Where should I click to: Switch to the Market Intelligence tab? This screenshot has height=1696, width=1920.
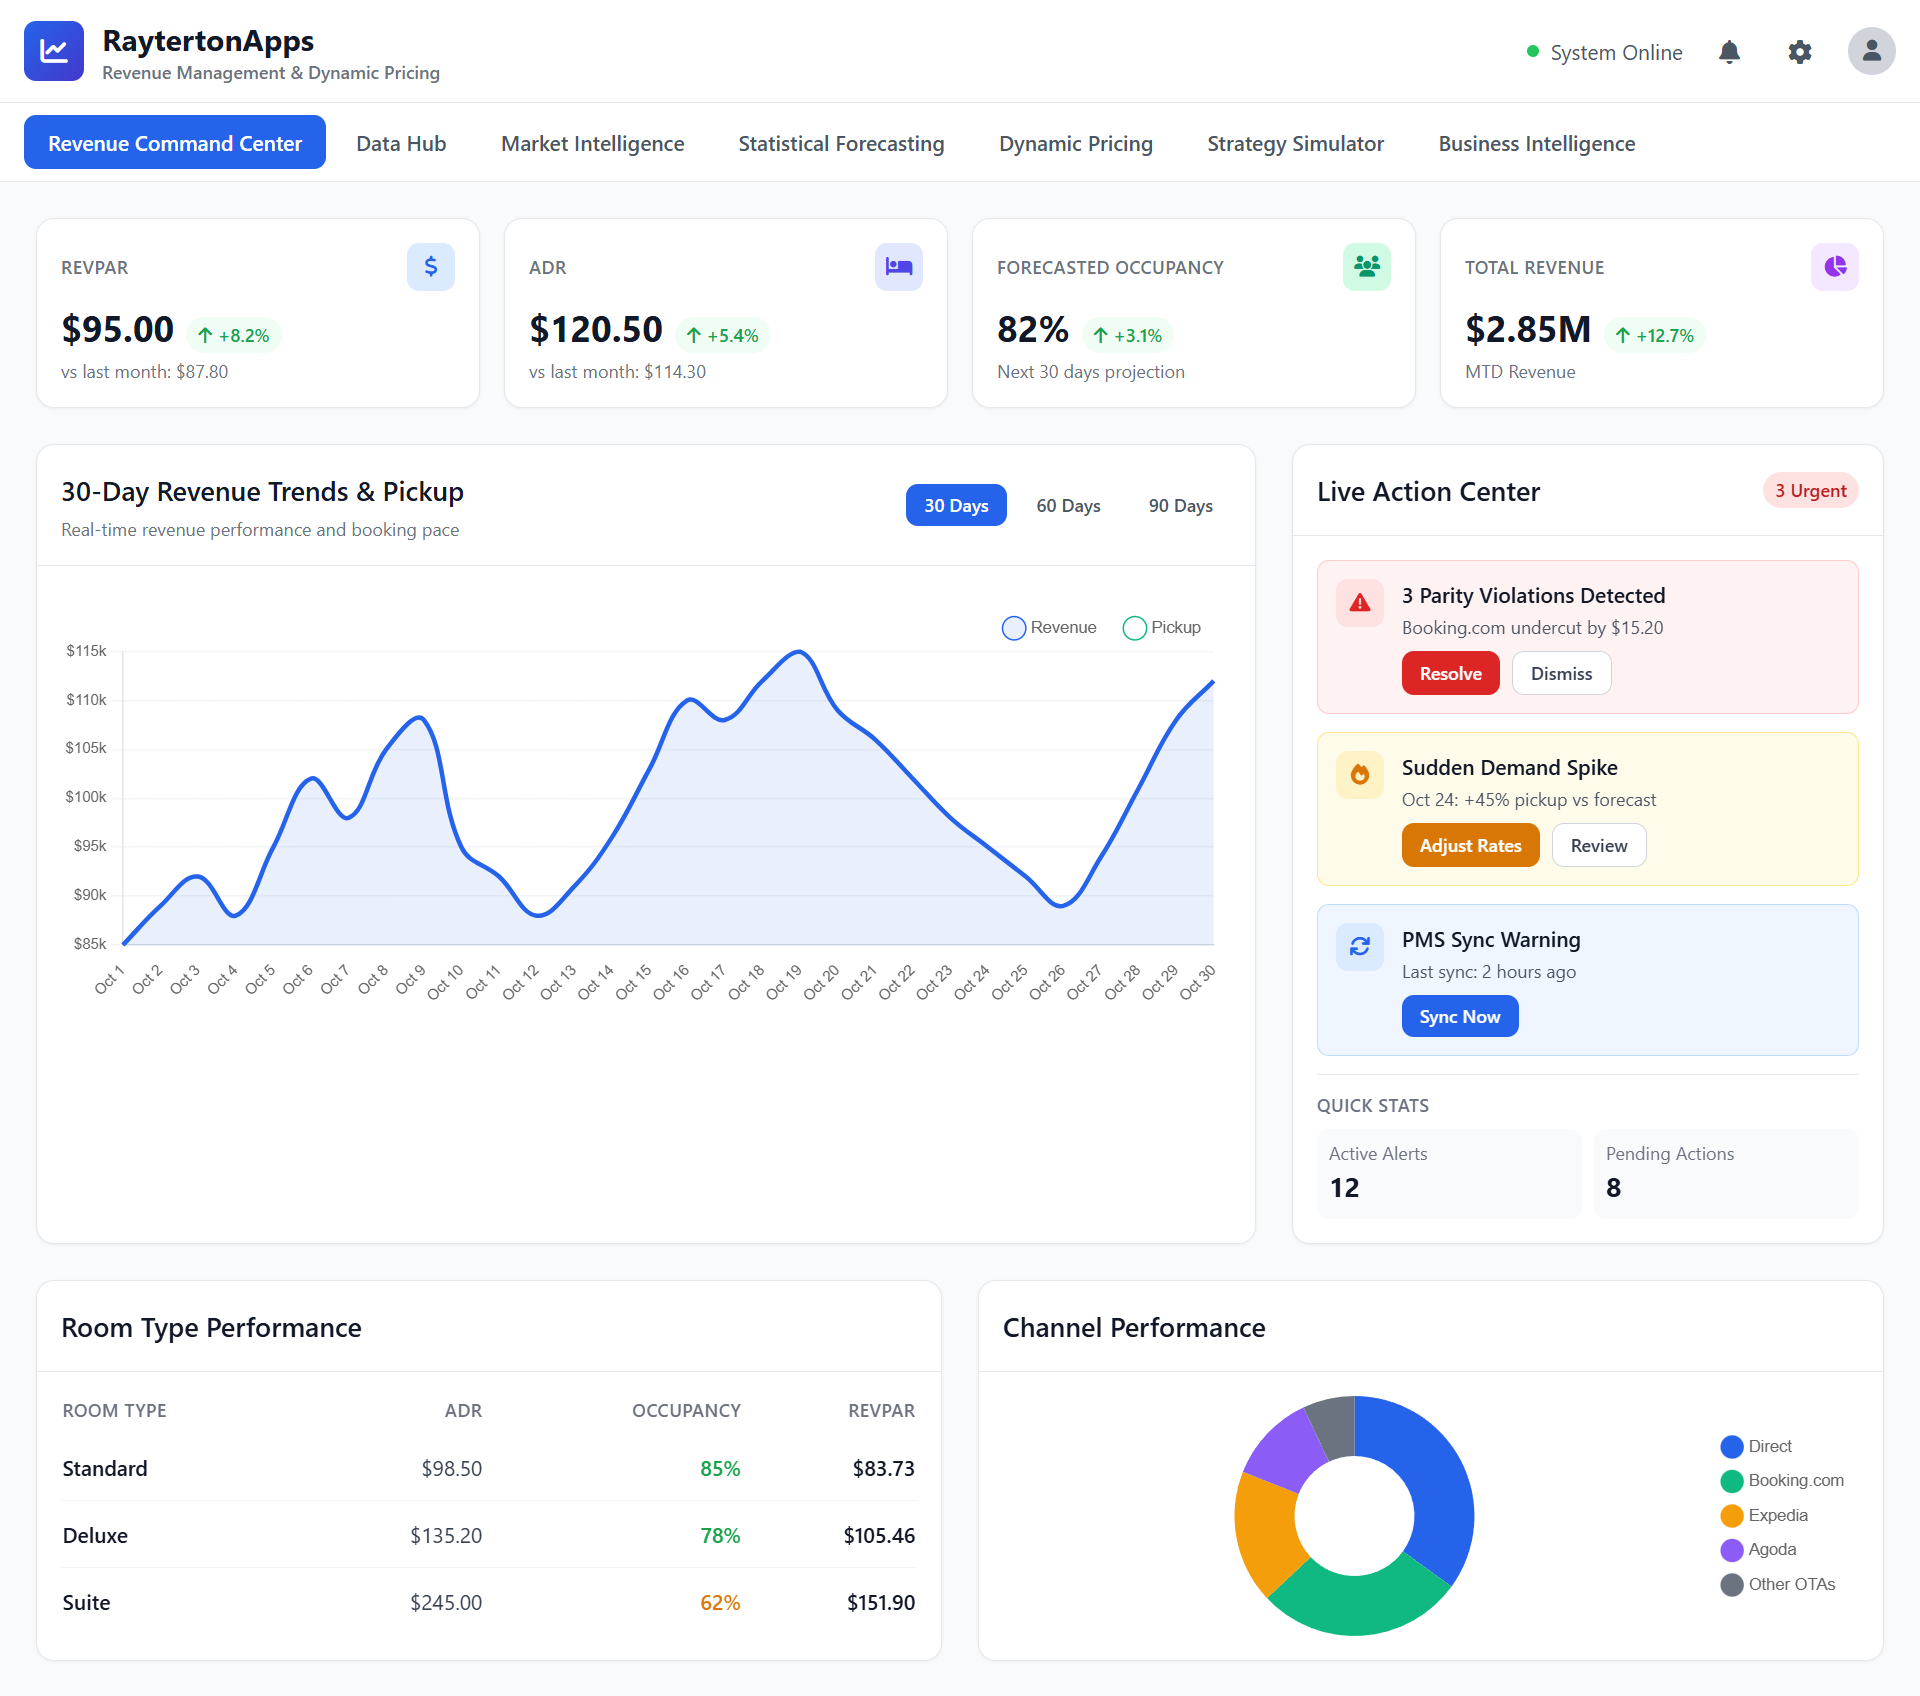592,144
